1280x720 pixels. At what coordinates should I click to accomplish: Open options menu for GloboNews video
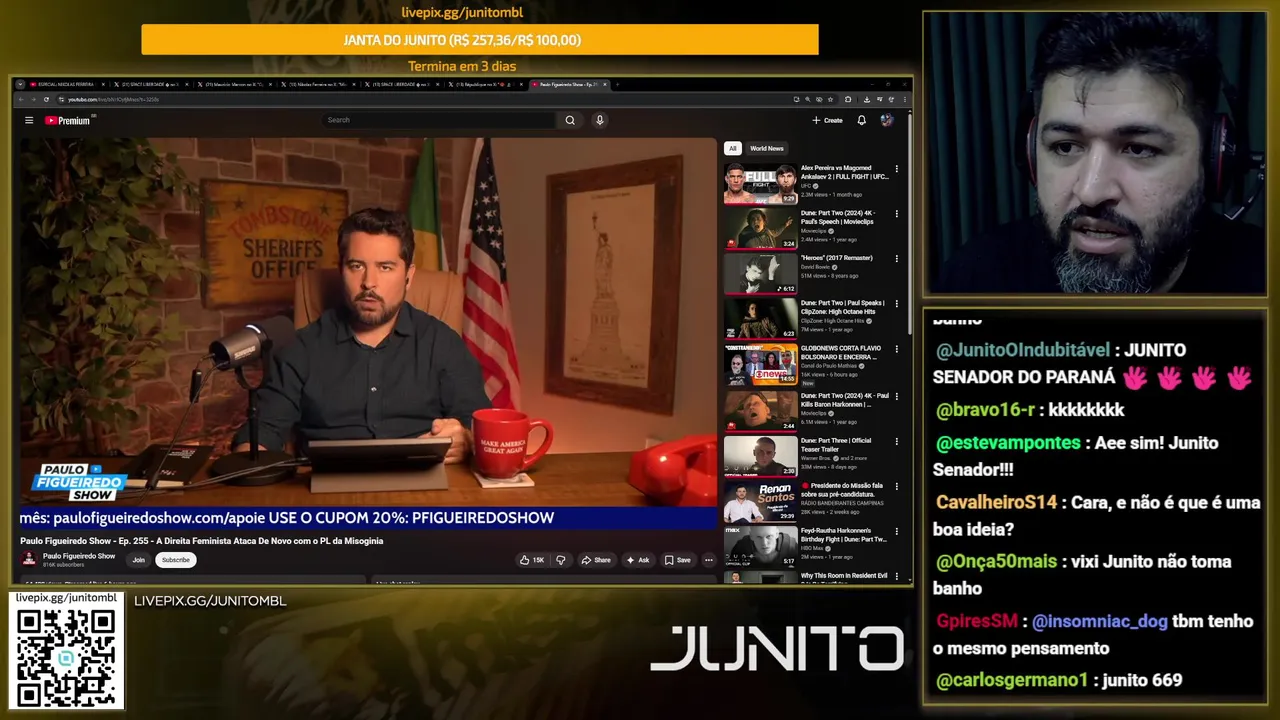tap(896, 349)
